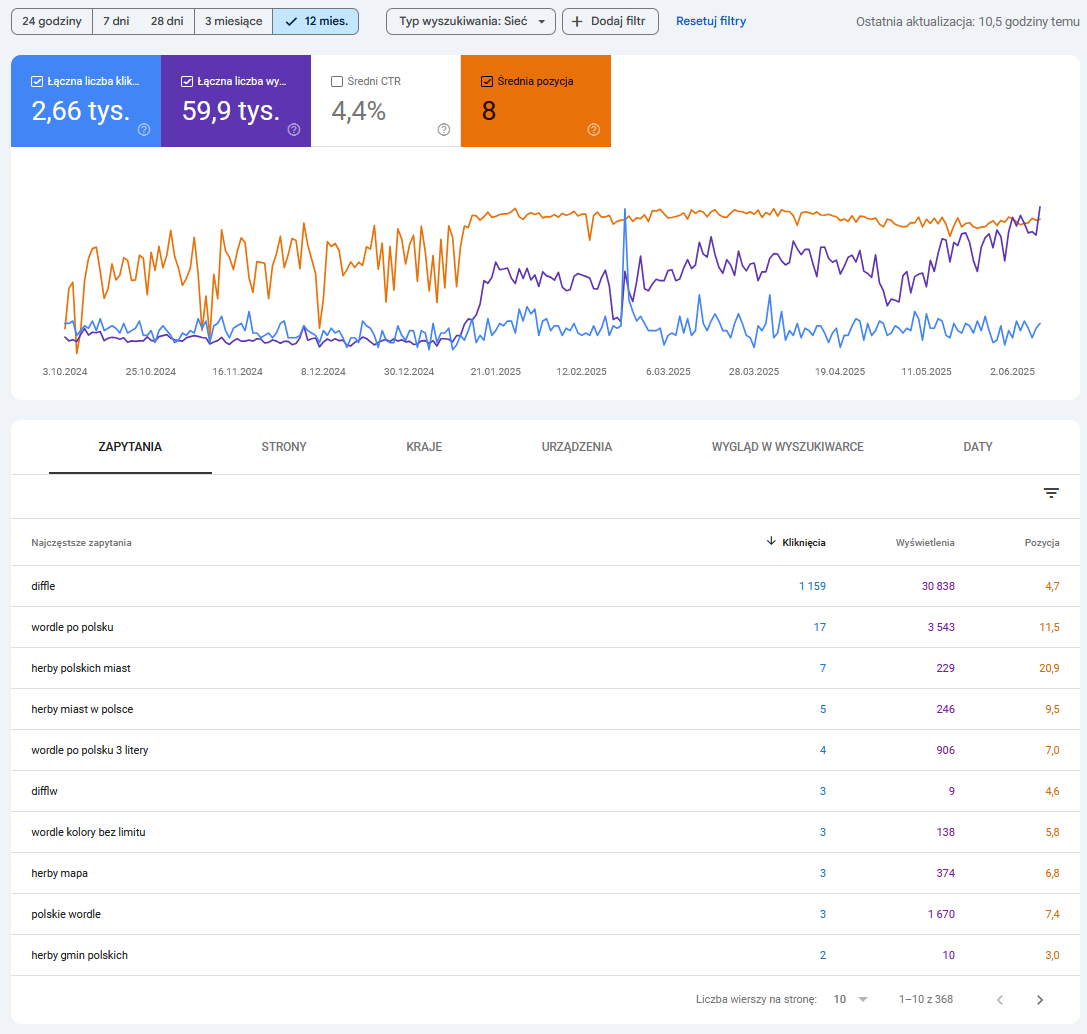The width and height of the screenshot is (1087, 1034).
Task: Switch to the Strony tab
Action: pyautogui.click(x=284, y=447)
